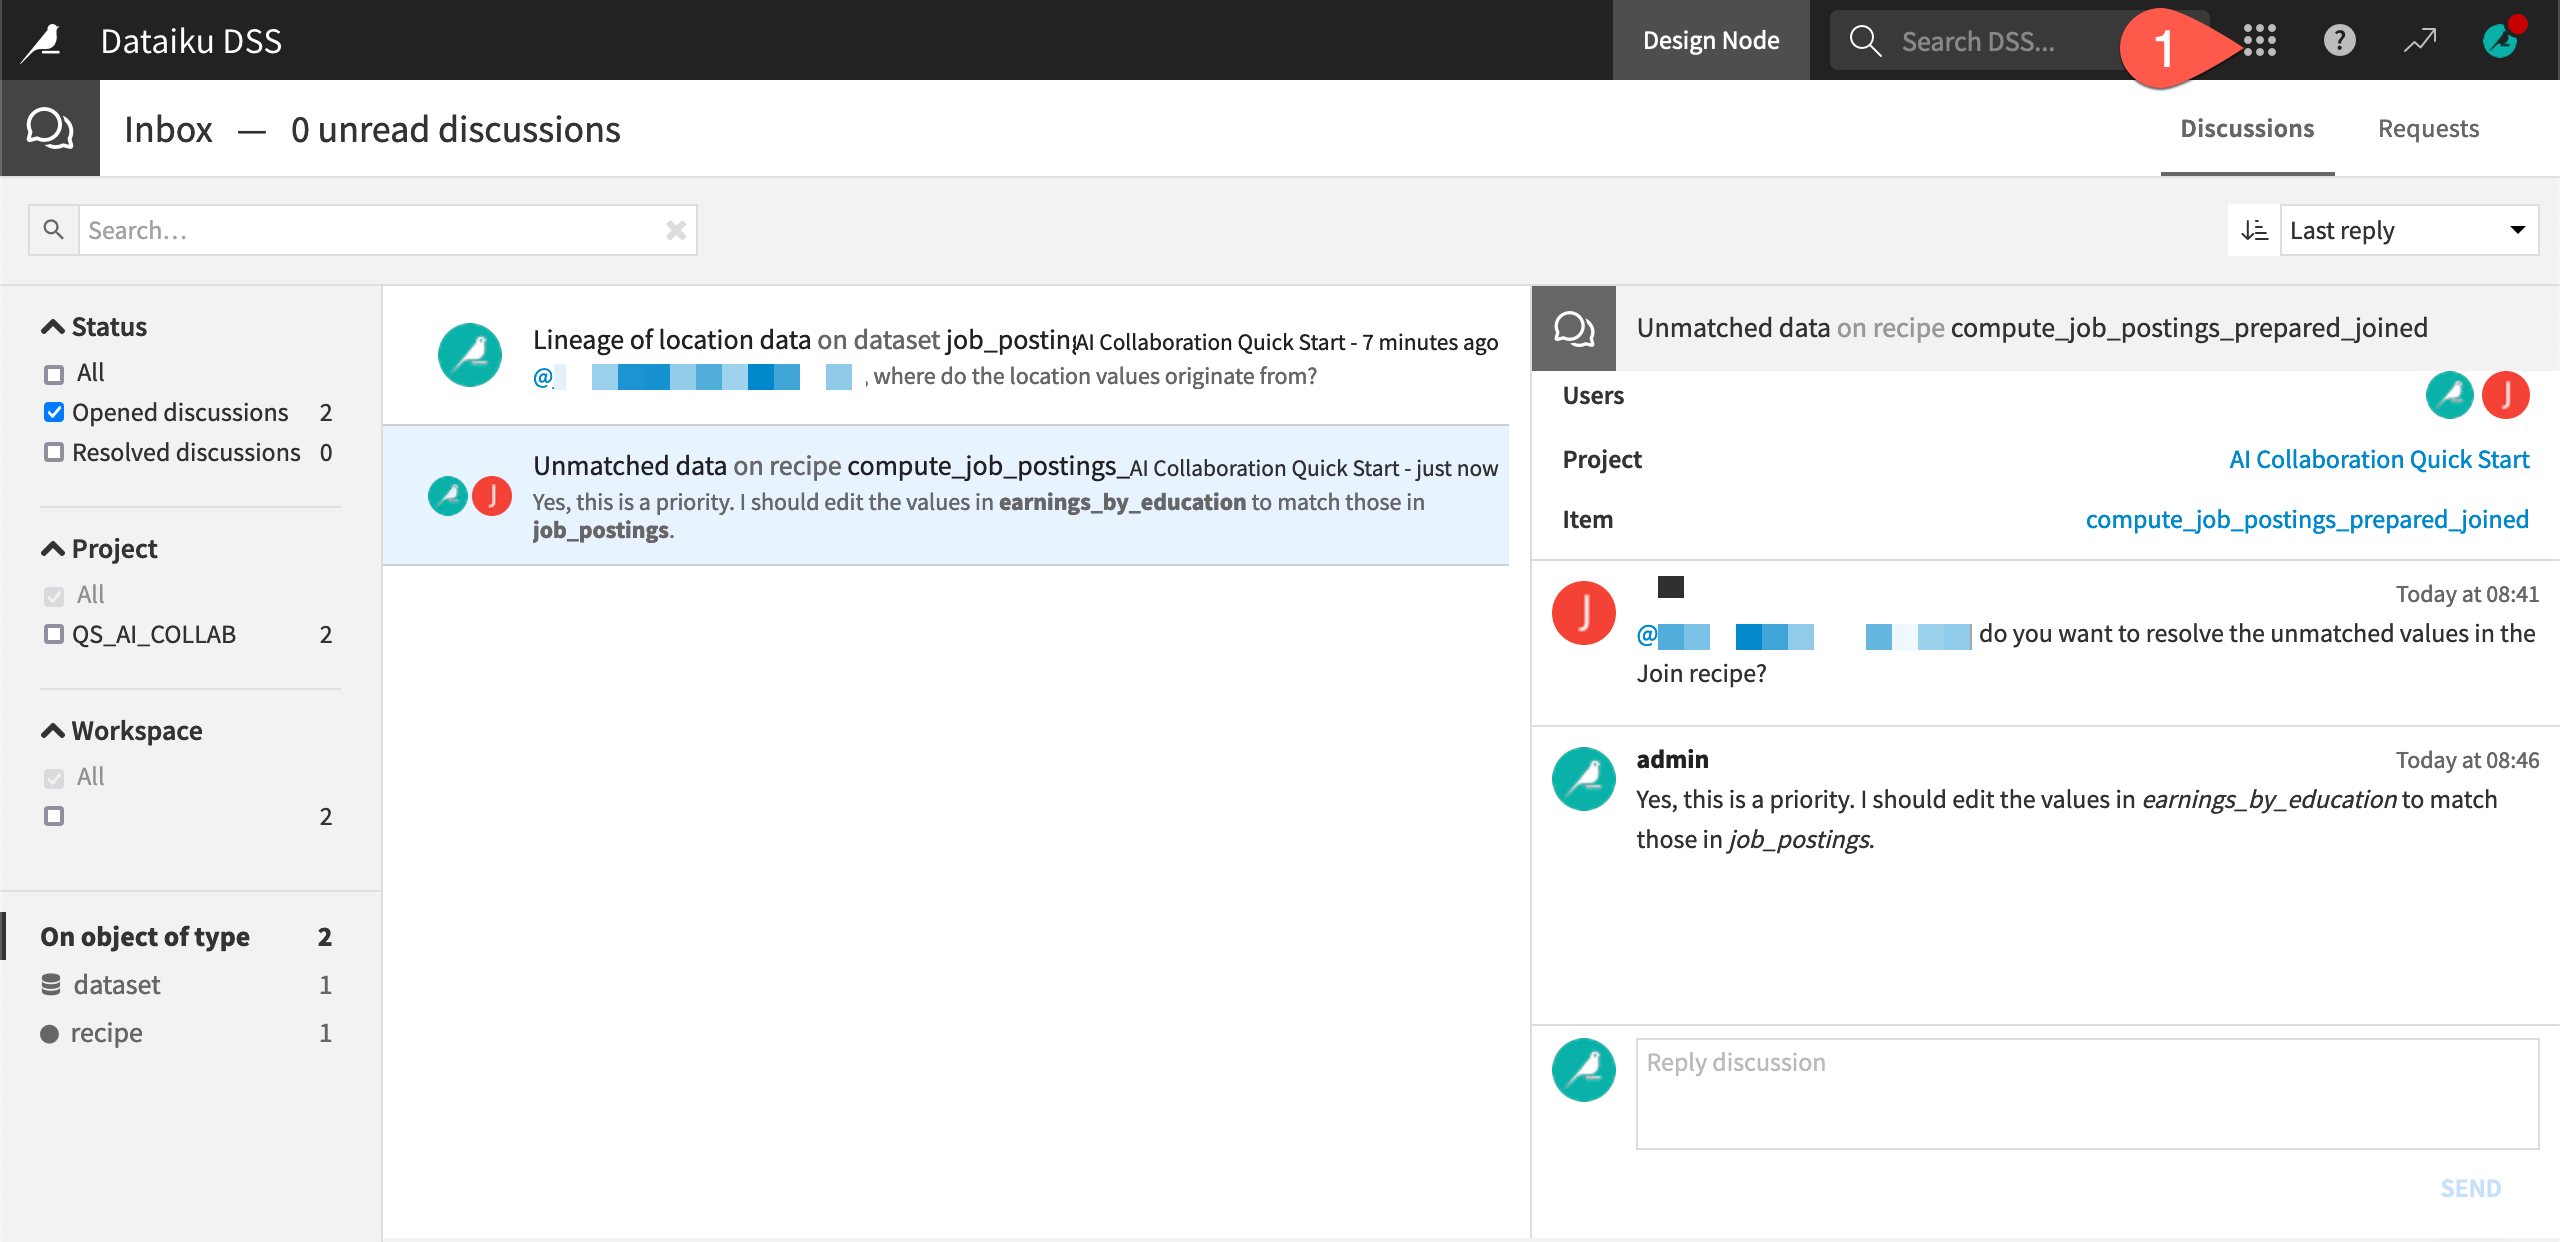Click the Dataiku bird logo
The height and width of the screenshot is (1242, 2560).
(x=42, y=40)
